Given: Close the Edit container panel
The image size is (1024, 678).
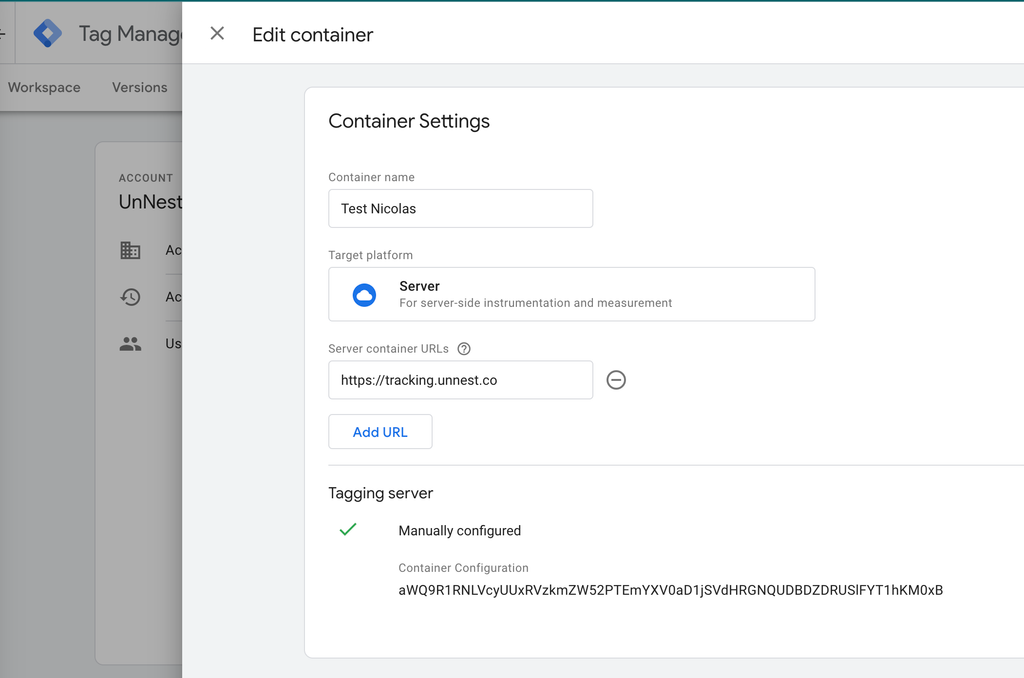Looking at the screenshot, I should coord(217,33).
